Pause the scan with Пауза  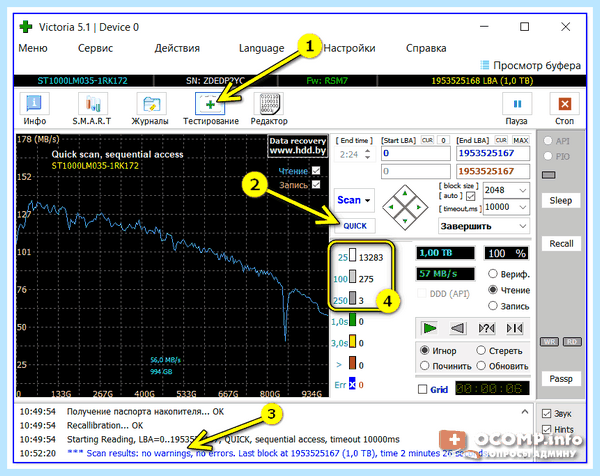[x=517, y=109]
